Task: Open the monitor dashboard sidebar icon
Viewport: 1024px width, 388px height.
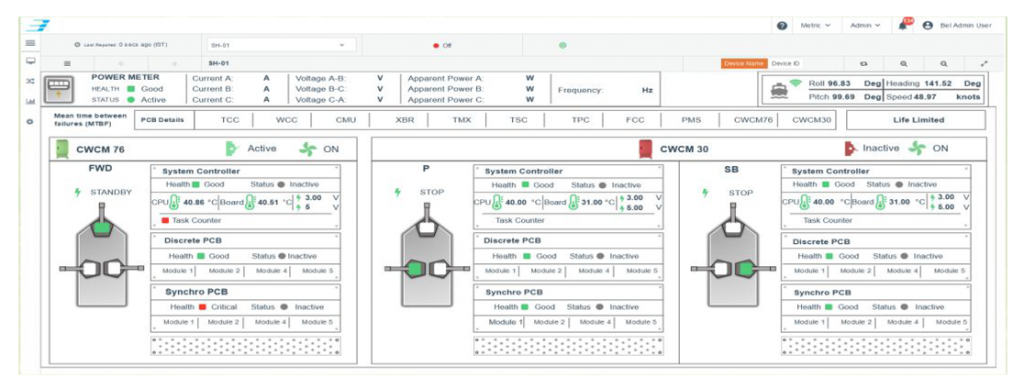Action: click(30, 61)
